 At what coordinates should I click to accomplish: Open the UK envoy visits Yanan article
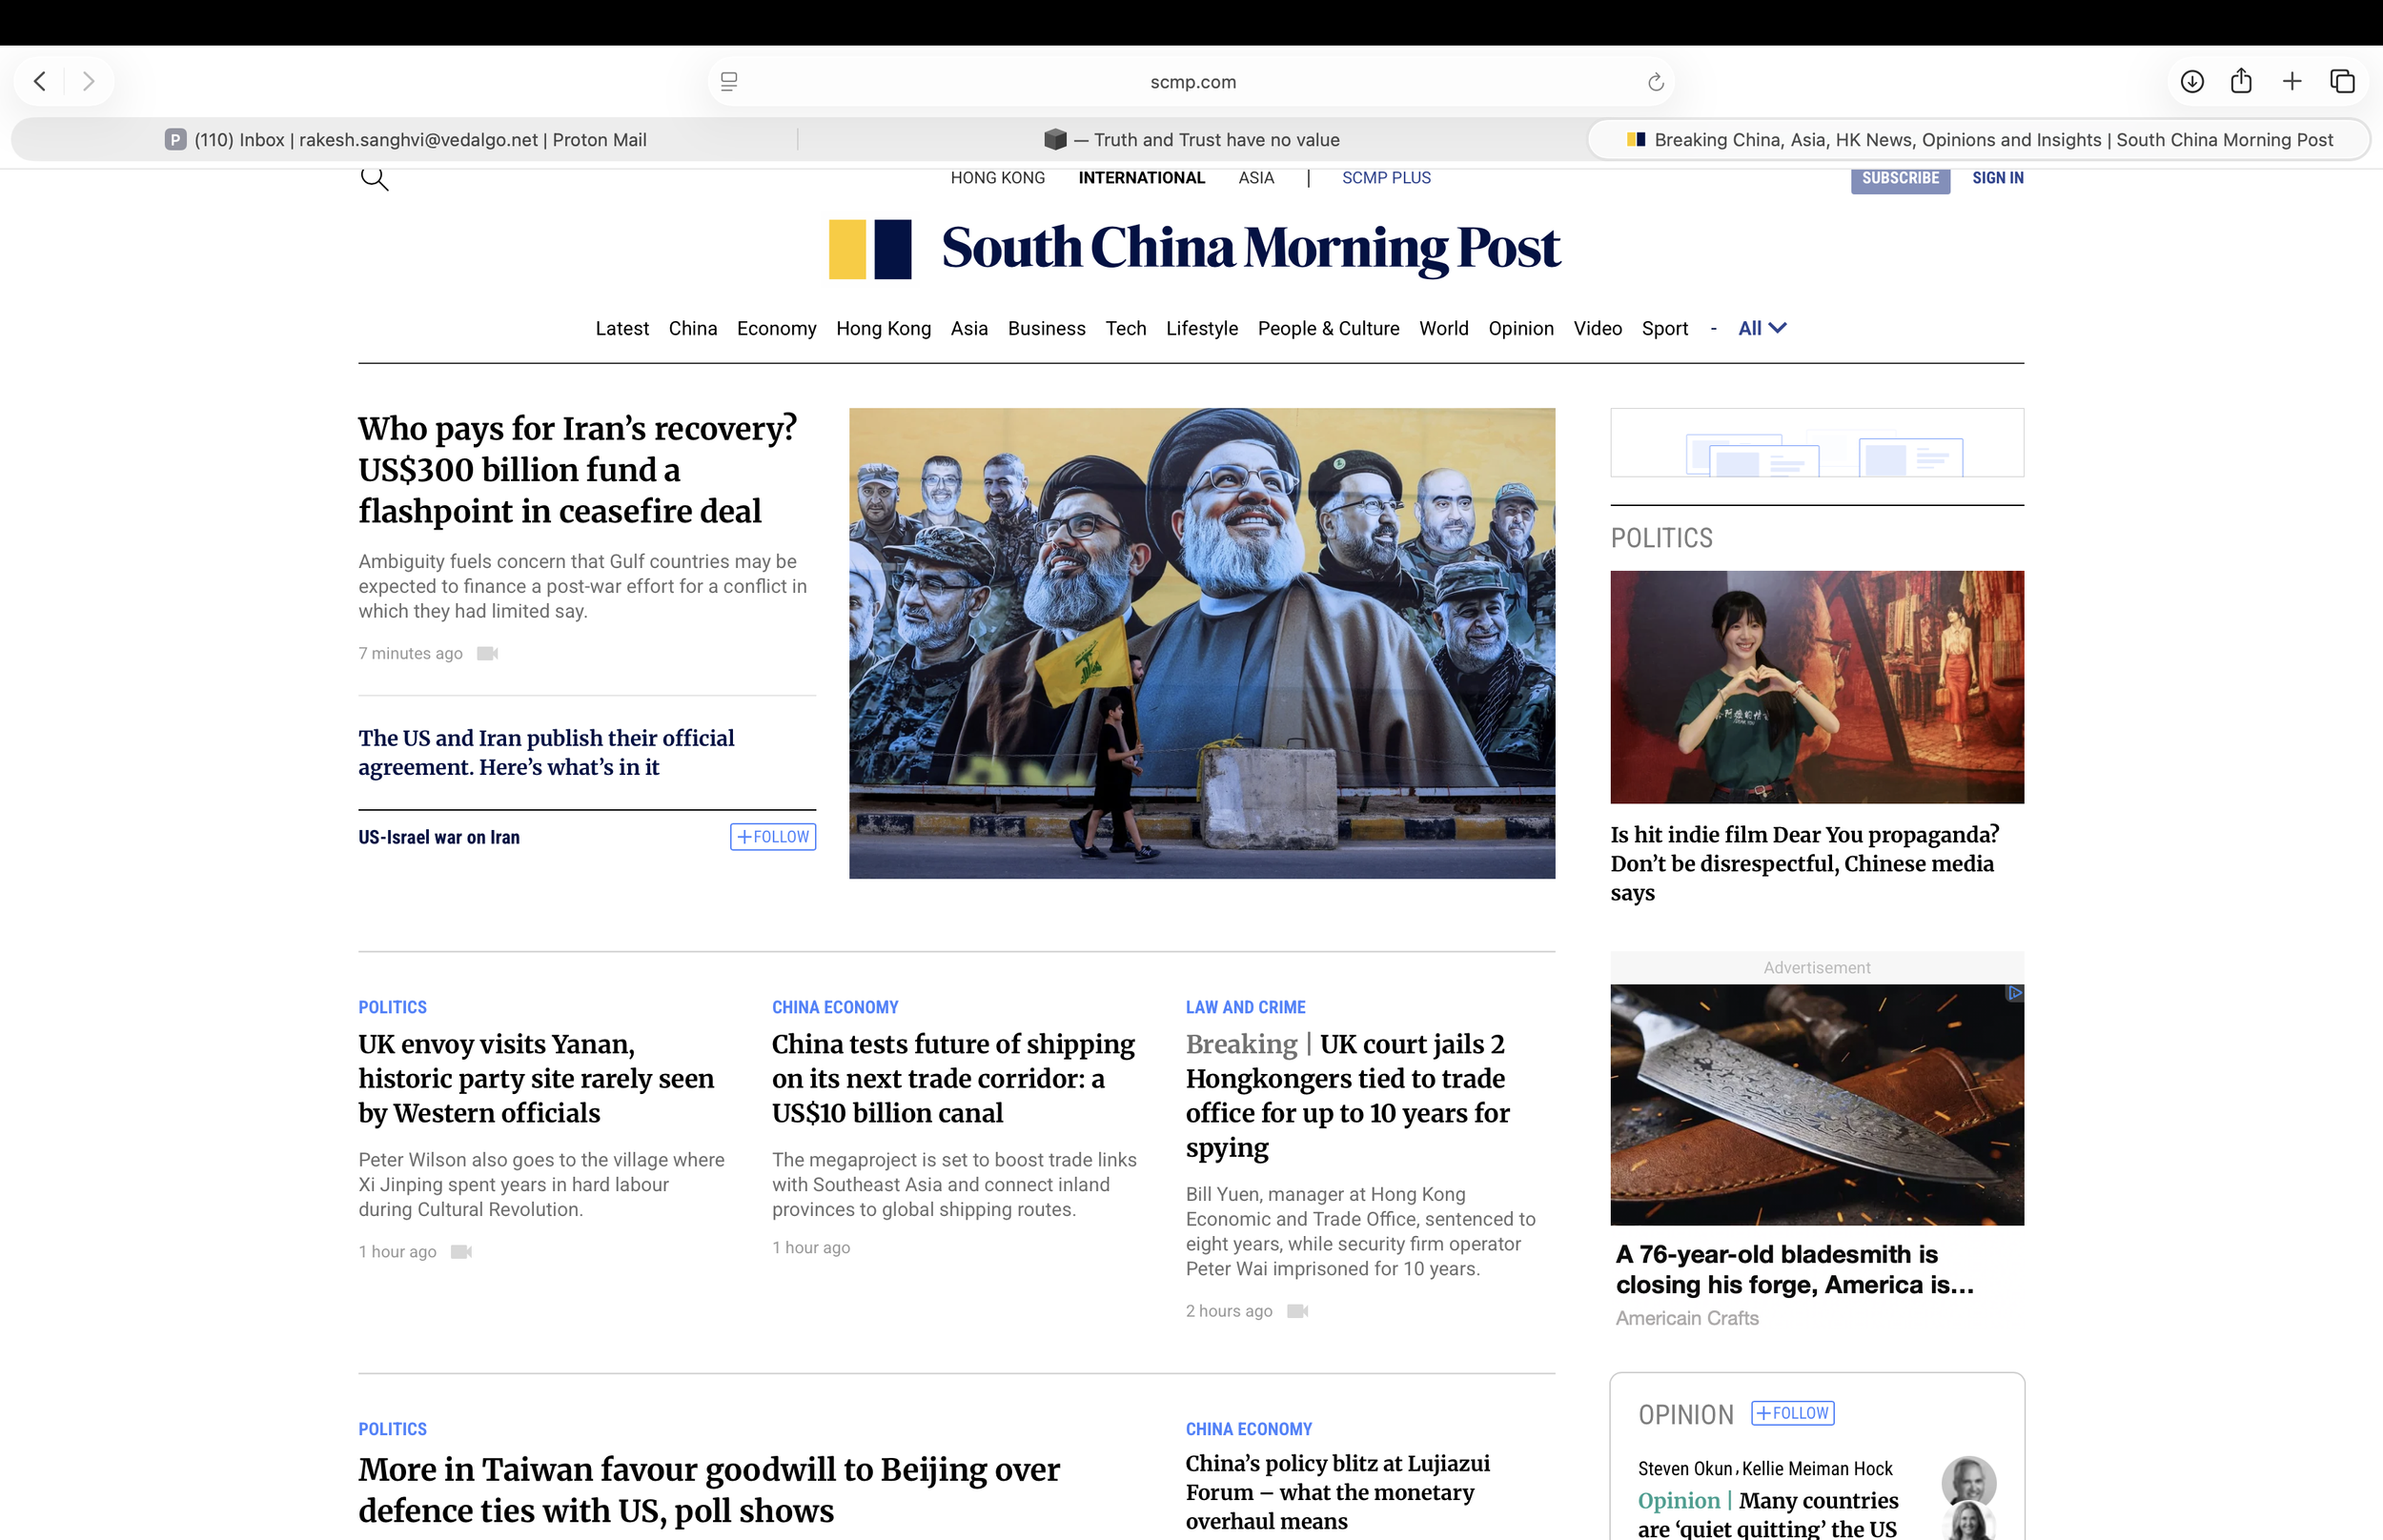pos(536,1079)
